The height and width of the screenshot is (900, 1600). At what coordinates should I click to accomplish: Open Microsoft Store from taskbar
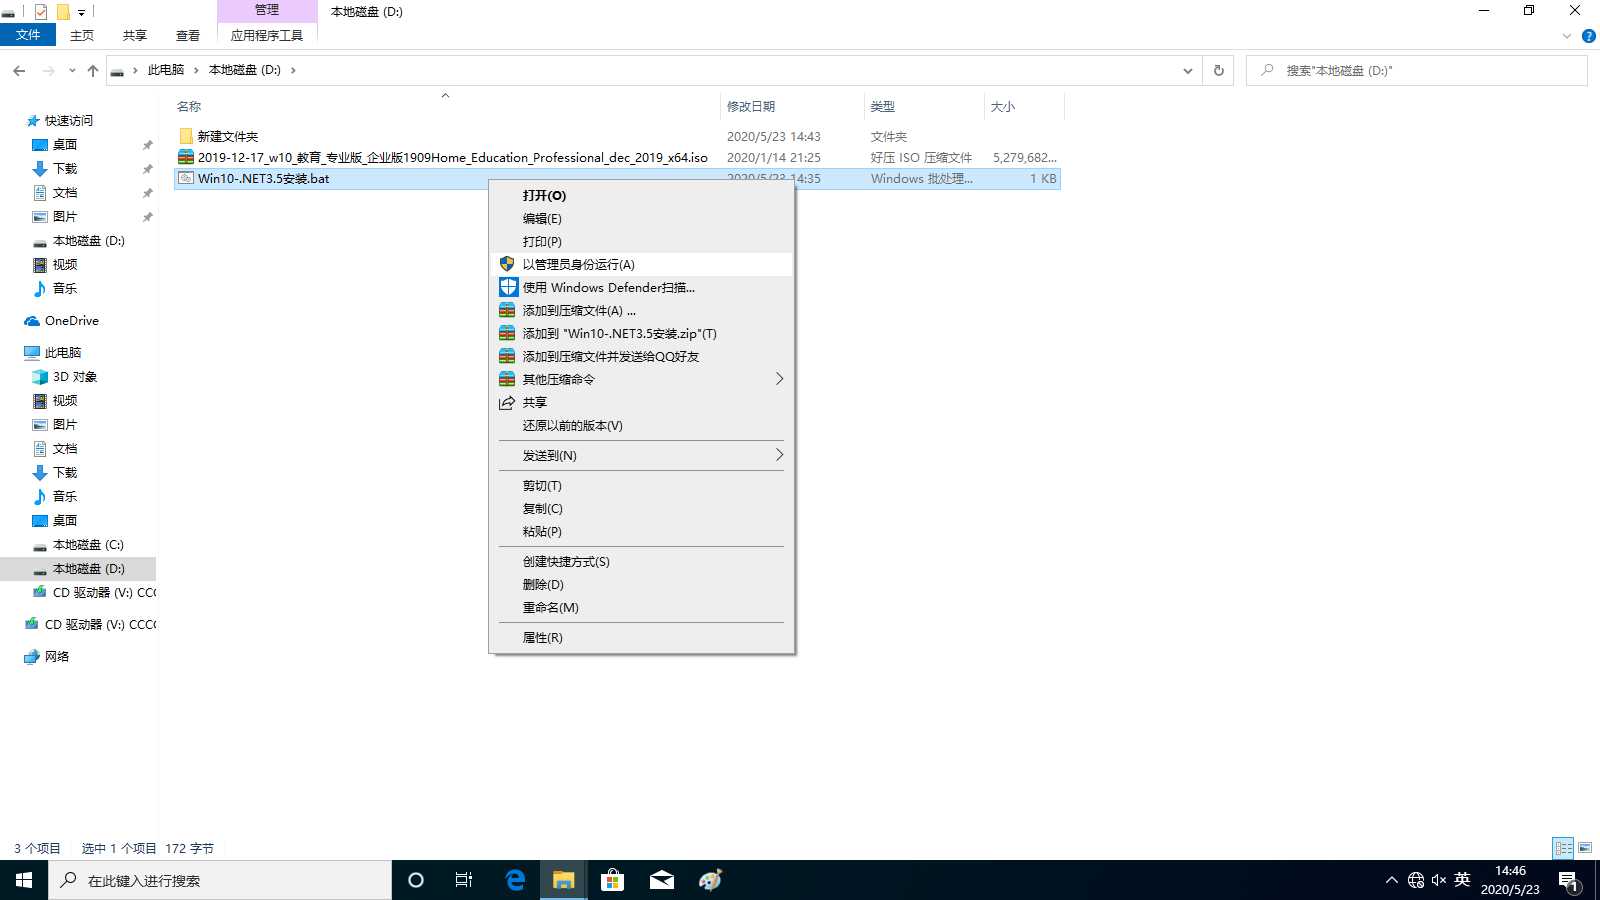click(612, 880)
